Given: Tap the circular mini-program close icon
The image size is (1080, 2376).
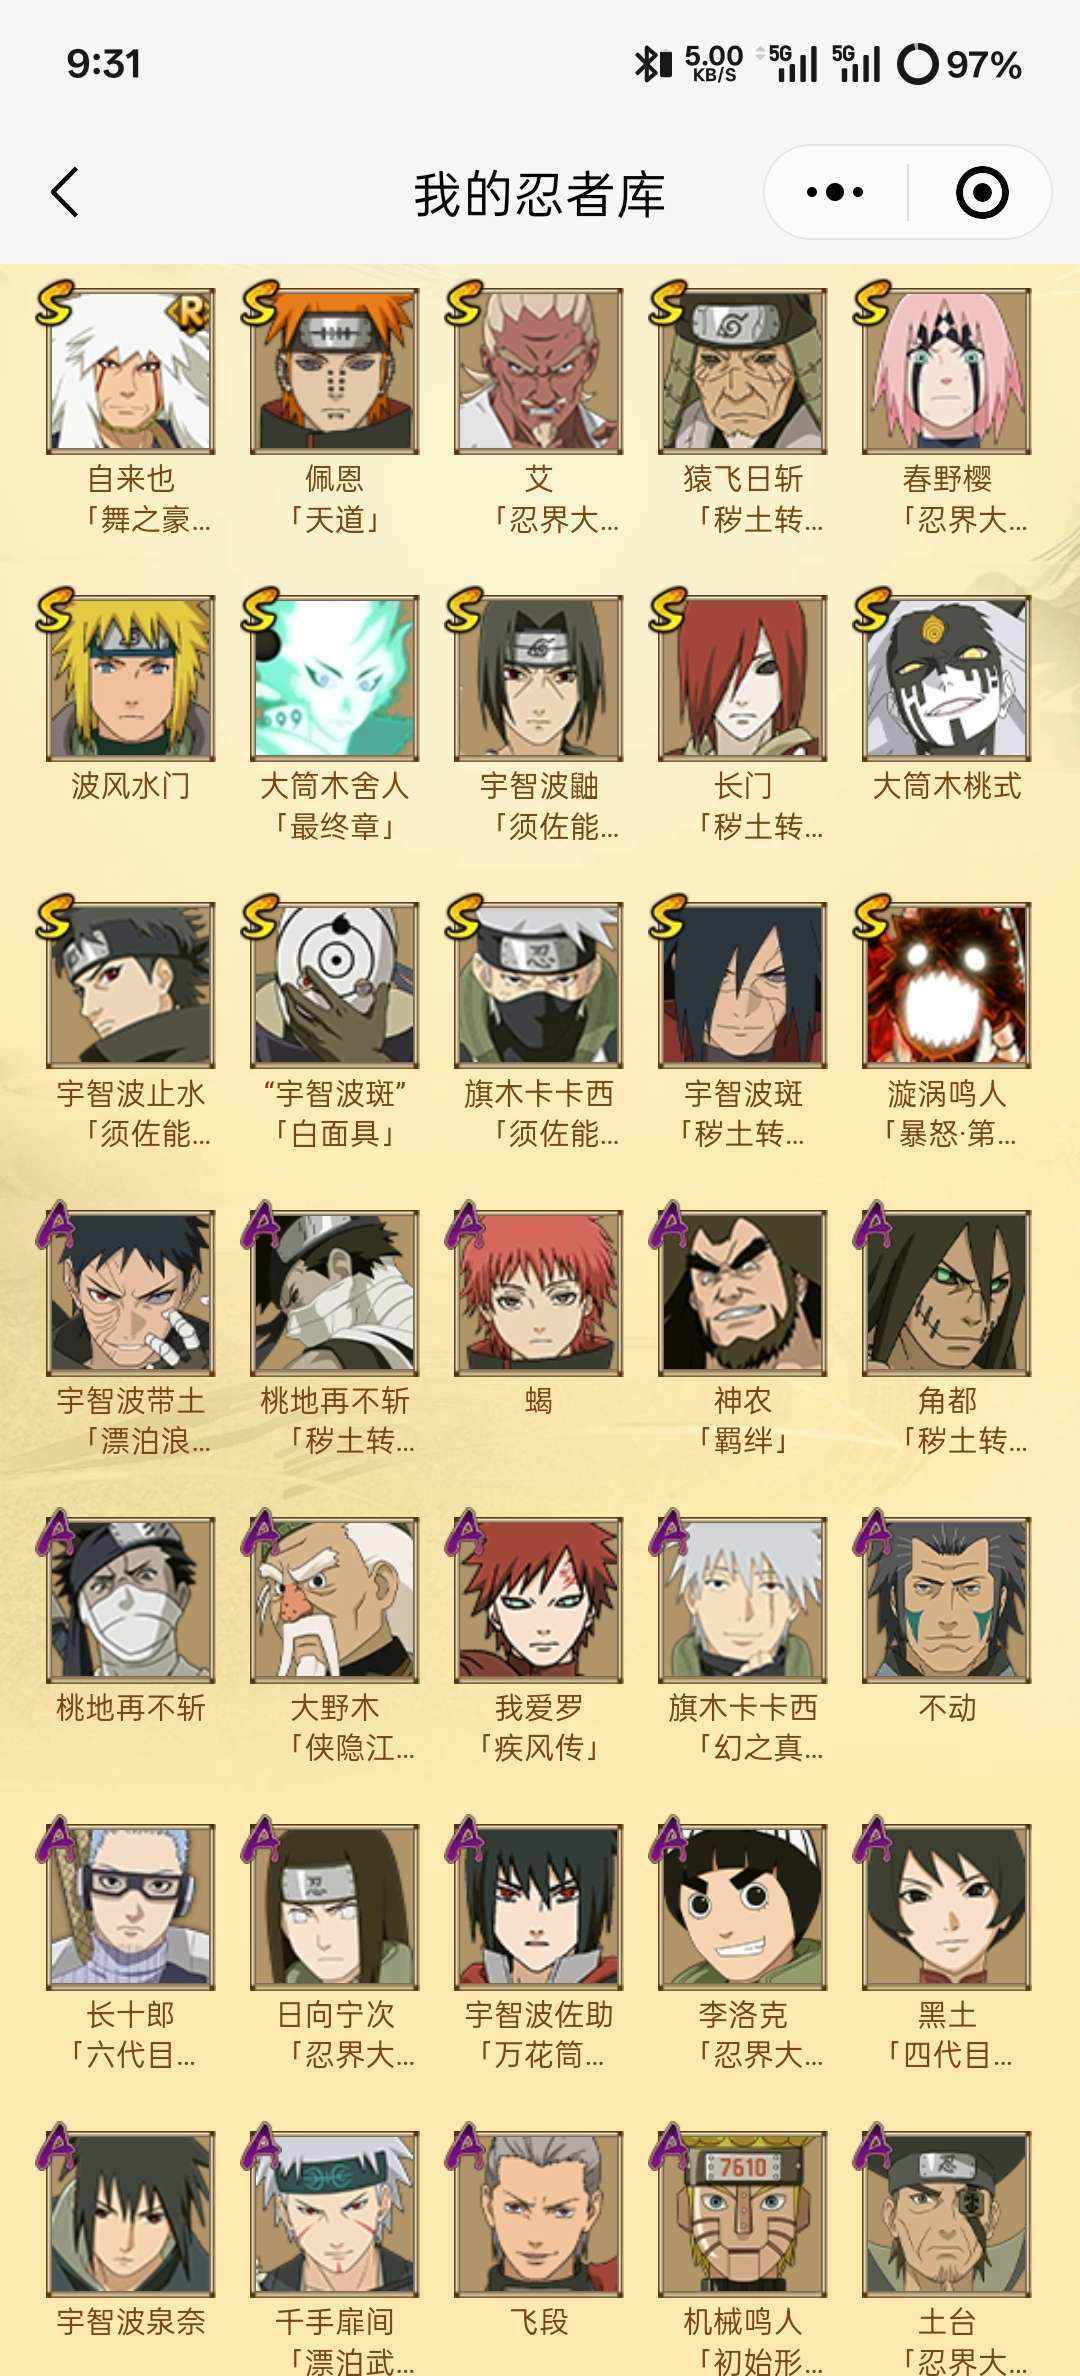Looking at the screenshot, I should coord(982,192).
